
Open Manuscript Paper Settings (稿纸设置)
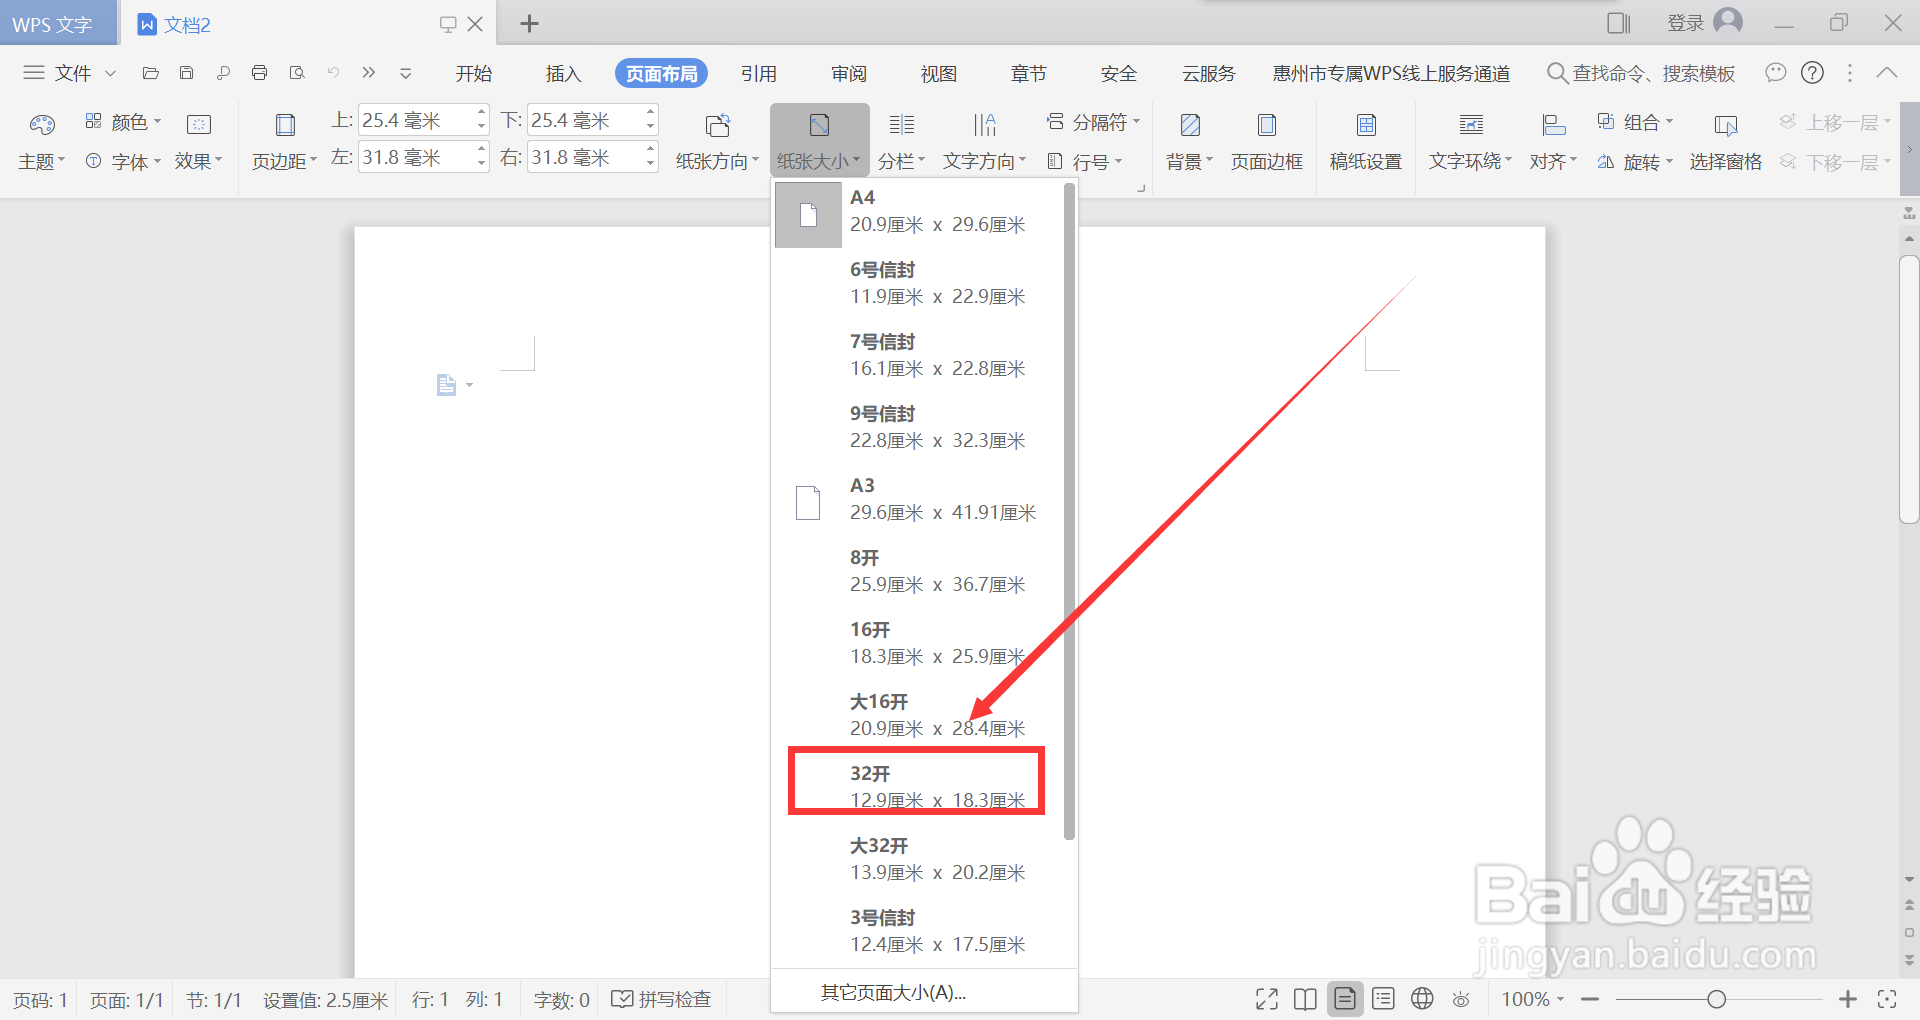(1366, 141)
